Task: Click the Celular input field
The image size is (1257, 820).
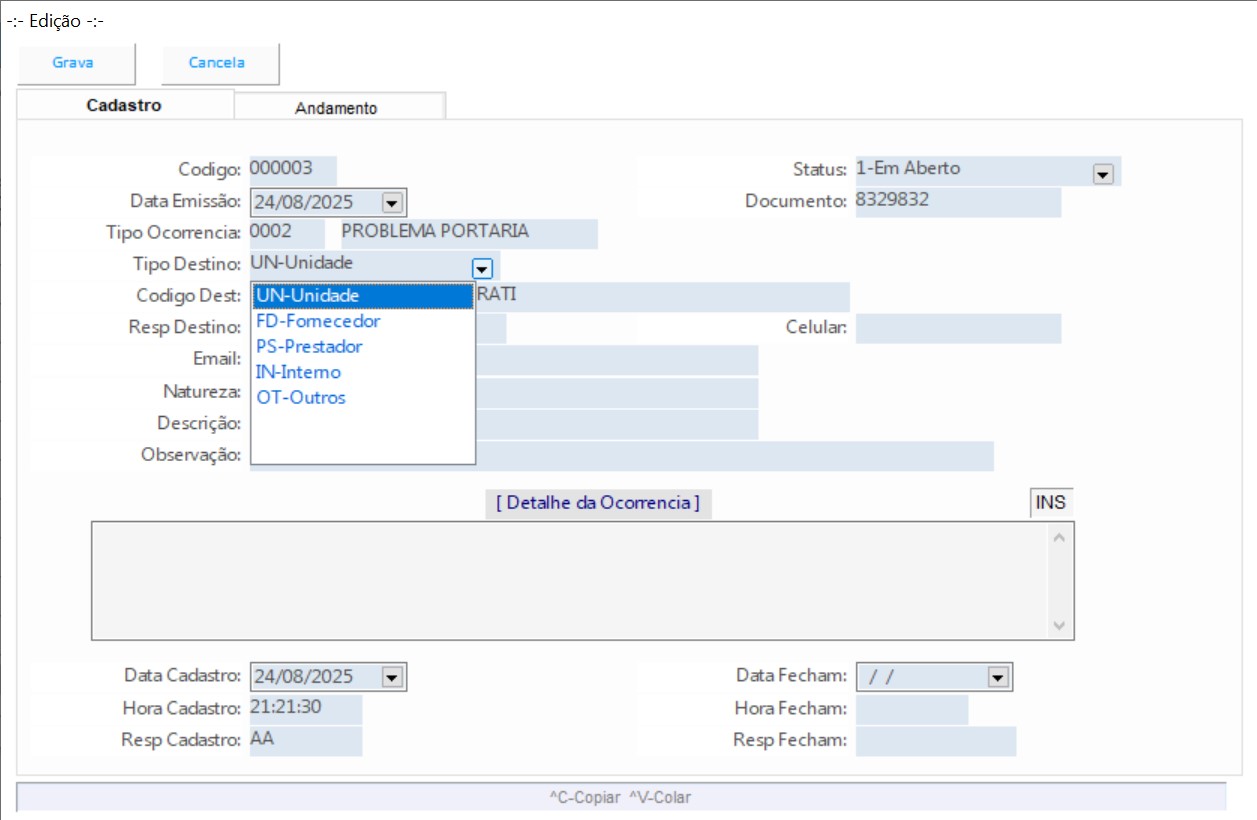Action: pos(957,328)
